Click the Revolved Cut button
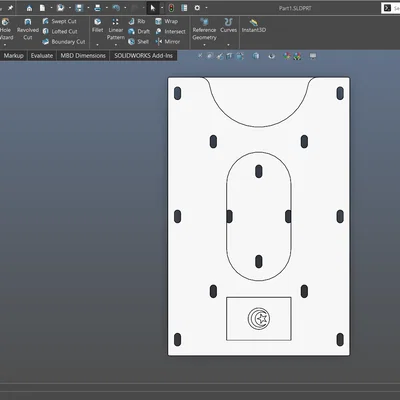Viewport: 400px width, 400px height. click(x=28, y=30)
